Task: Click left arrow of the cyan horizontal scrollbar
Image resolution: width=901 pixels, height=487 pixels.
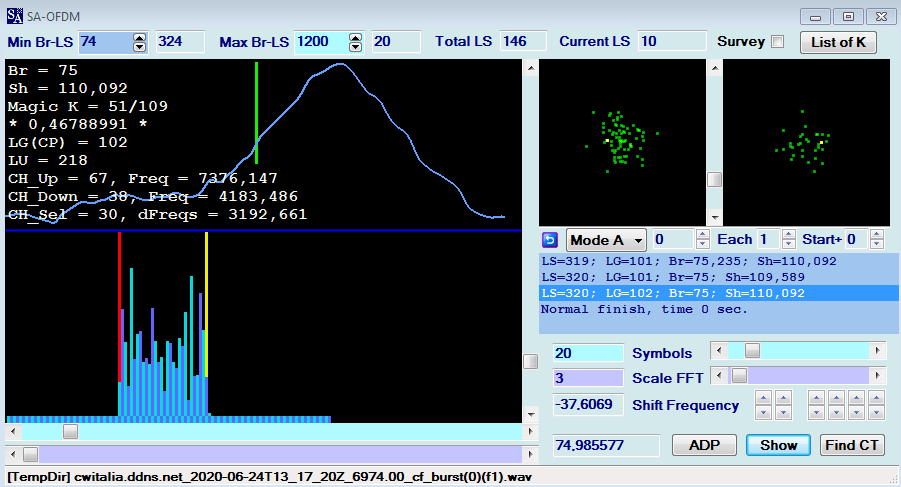Action: [x=13, y=431]
